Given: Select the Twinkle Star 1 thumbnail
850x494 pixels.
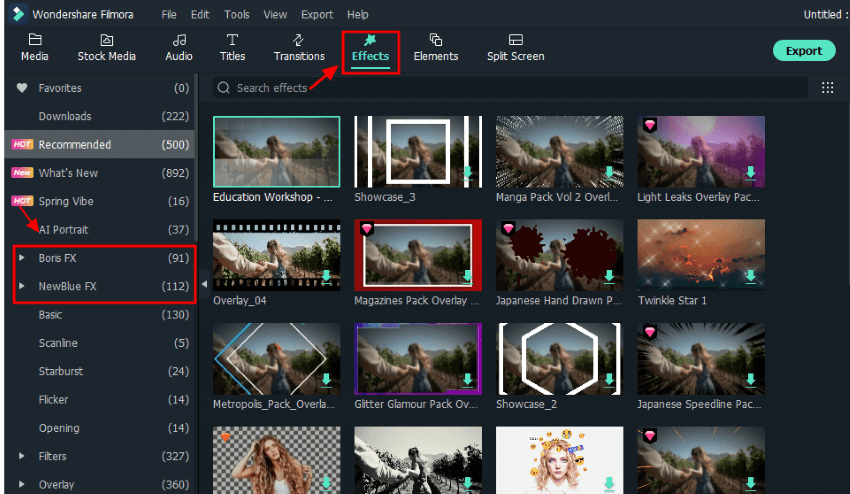Looking at the screenshot, I should [701, 254].
